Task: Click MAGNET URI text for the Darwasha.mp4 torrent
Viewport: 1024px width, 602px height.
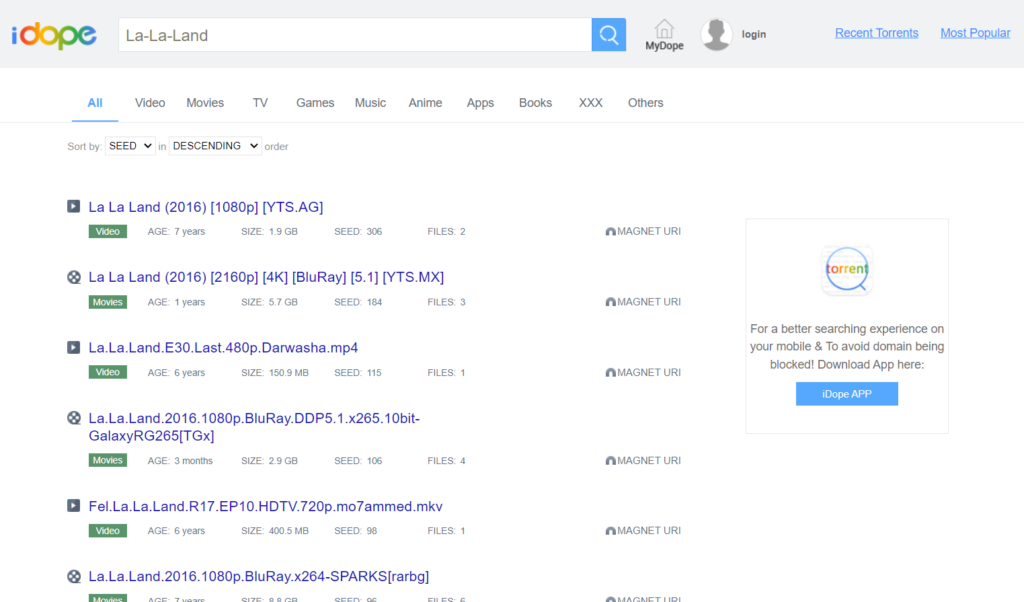Action: pos(649,372)
